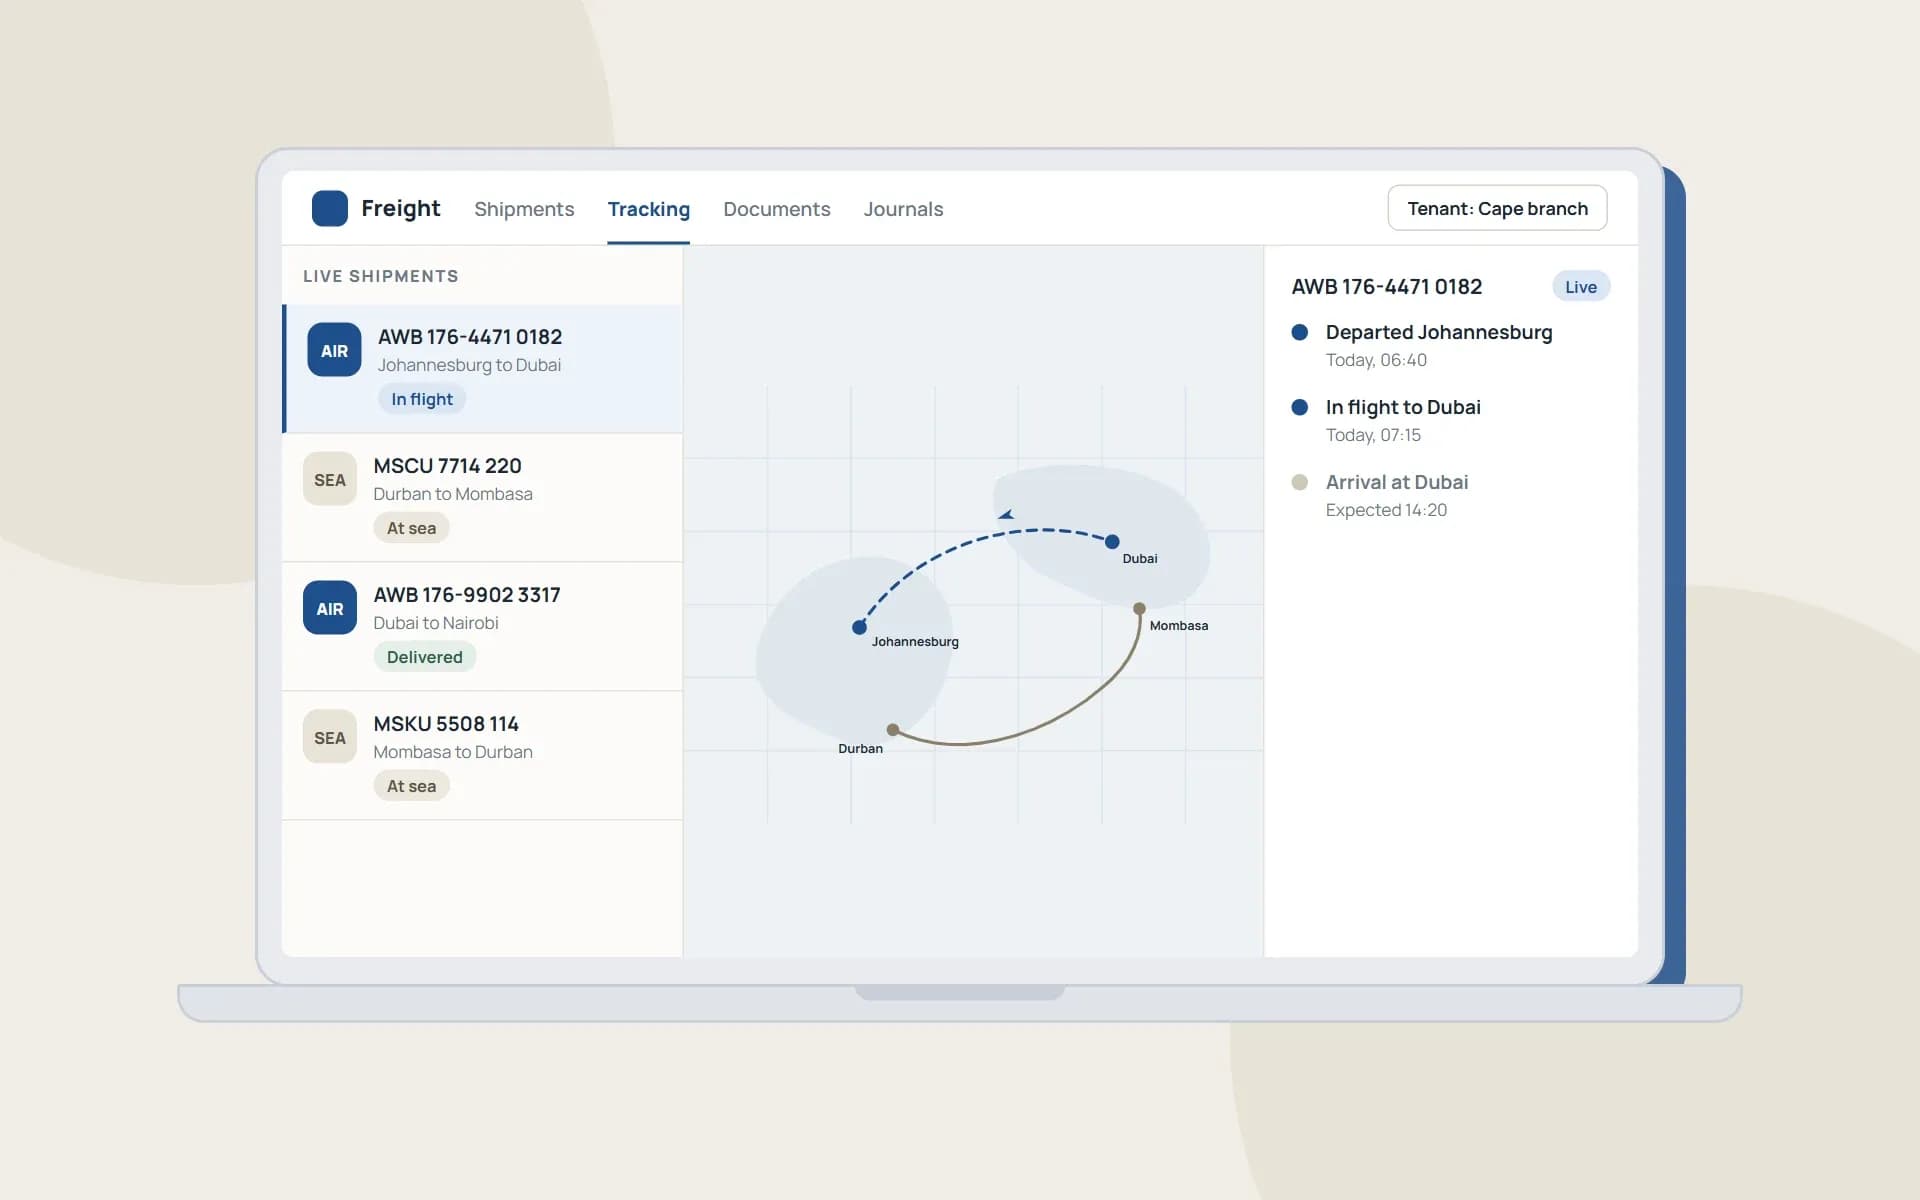Click the Johannesburg to Dubai route text

pos(469,365)
